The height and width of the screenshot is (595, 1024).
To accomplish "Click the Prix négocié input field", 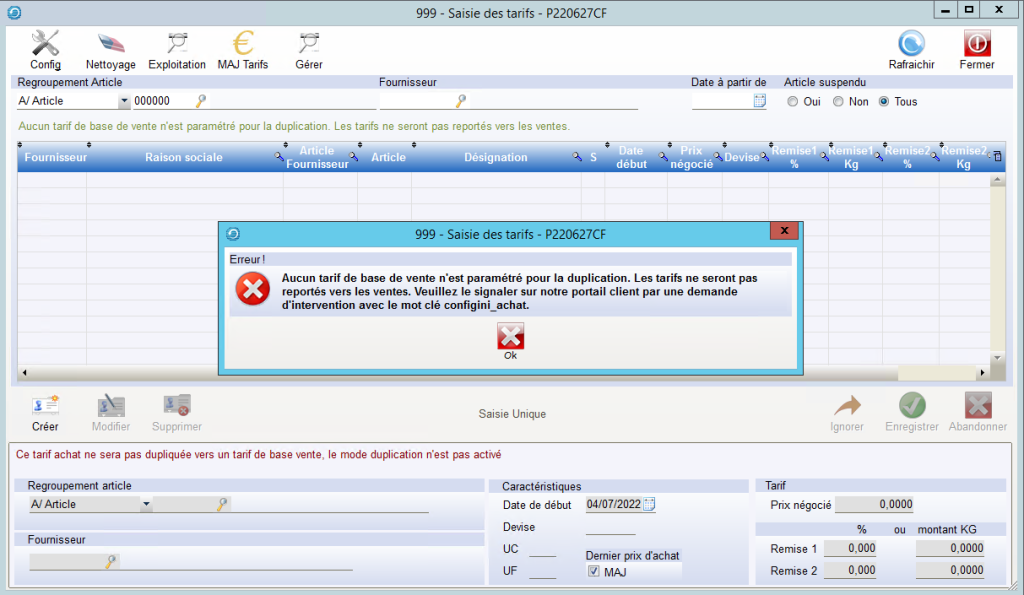I will tap(873, 505).
